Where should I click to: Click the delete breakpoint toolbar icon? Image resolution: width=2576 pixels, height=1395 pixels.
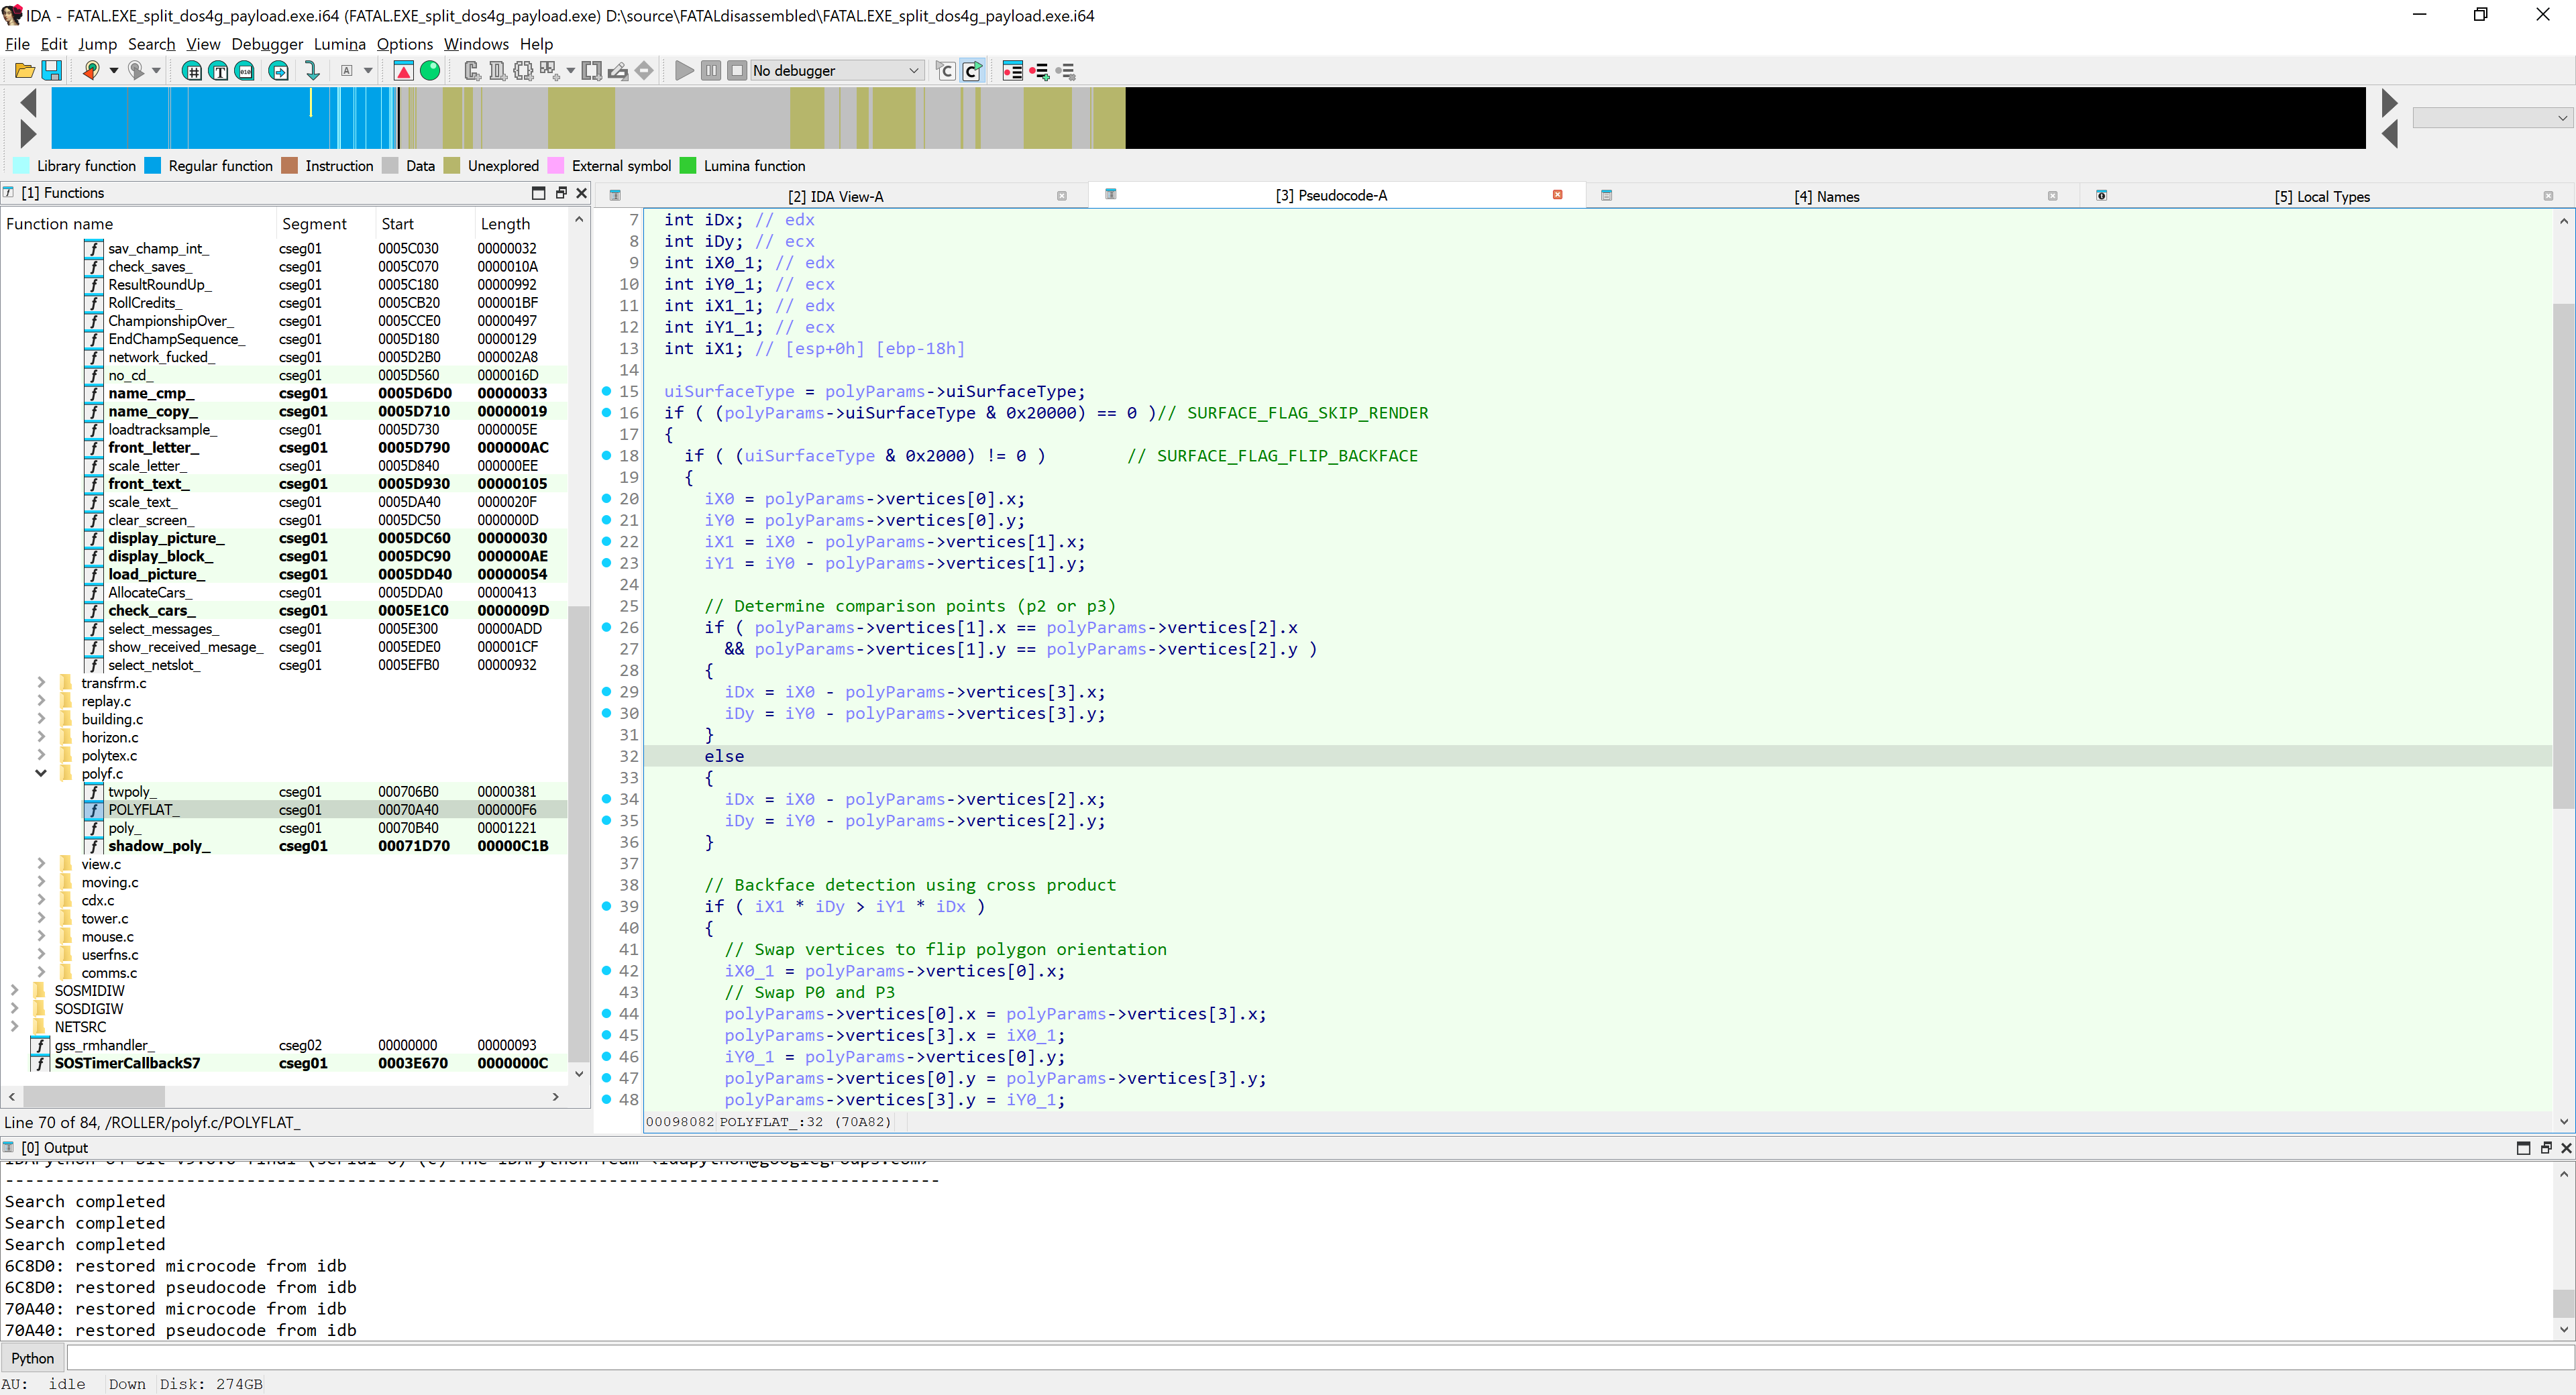[x=1066, y=70]
